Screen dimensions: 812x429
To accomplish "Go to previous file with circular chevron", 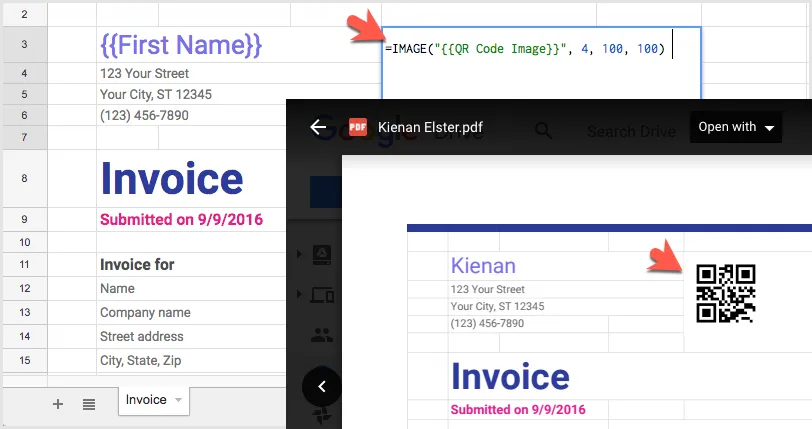I will [321, 386].
